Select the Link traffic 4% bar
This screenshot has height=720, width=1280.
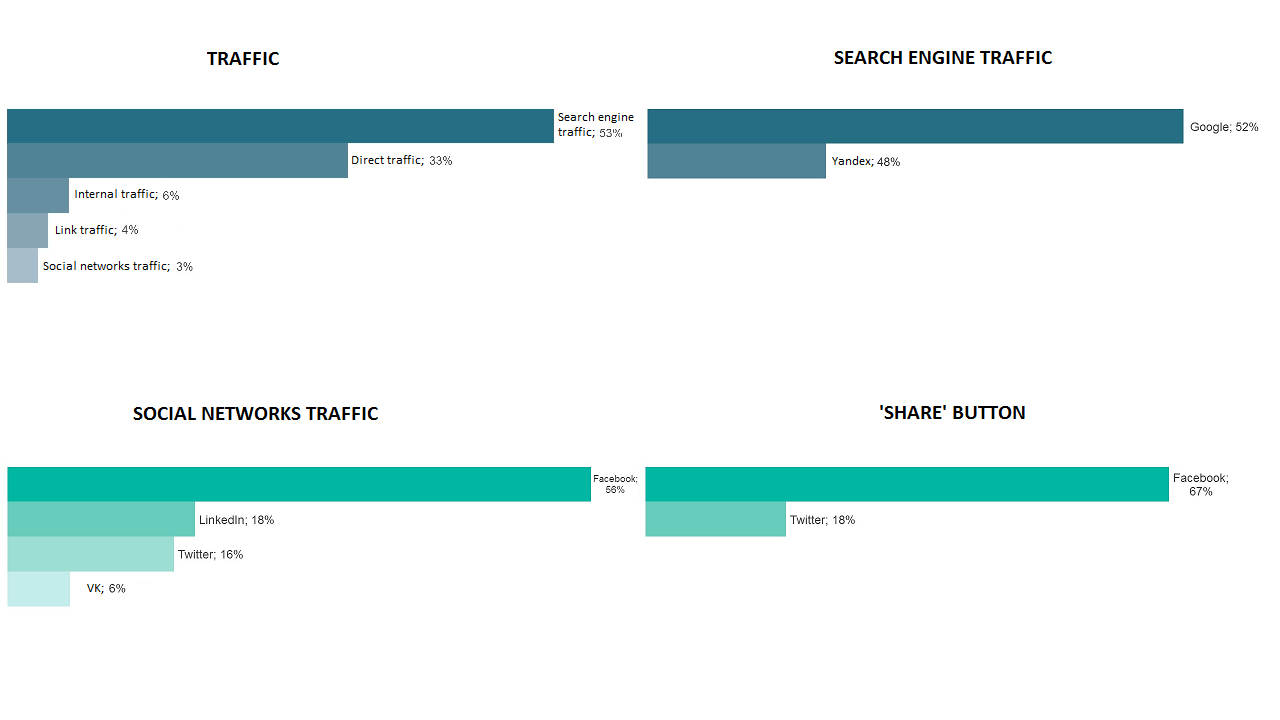tap(27, 230)
